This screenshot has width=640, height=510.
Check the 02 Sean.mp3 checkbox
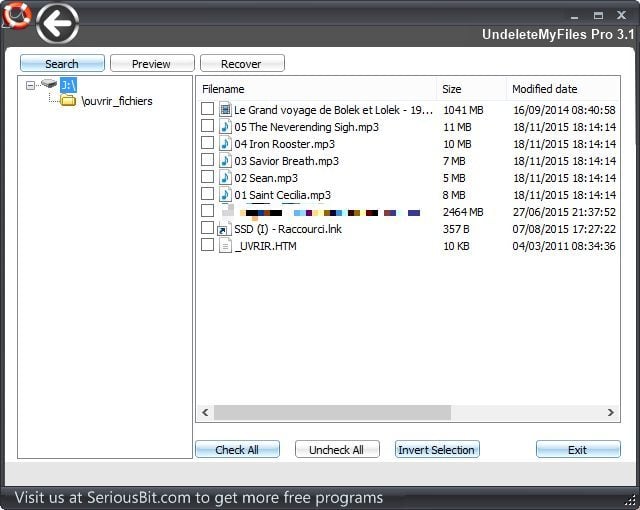pyautogui.click(x=207, y=177)
